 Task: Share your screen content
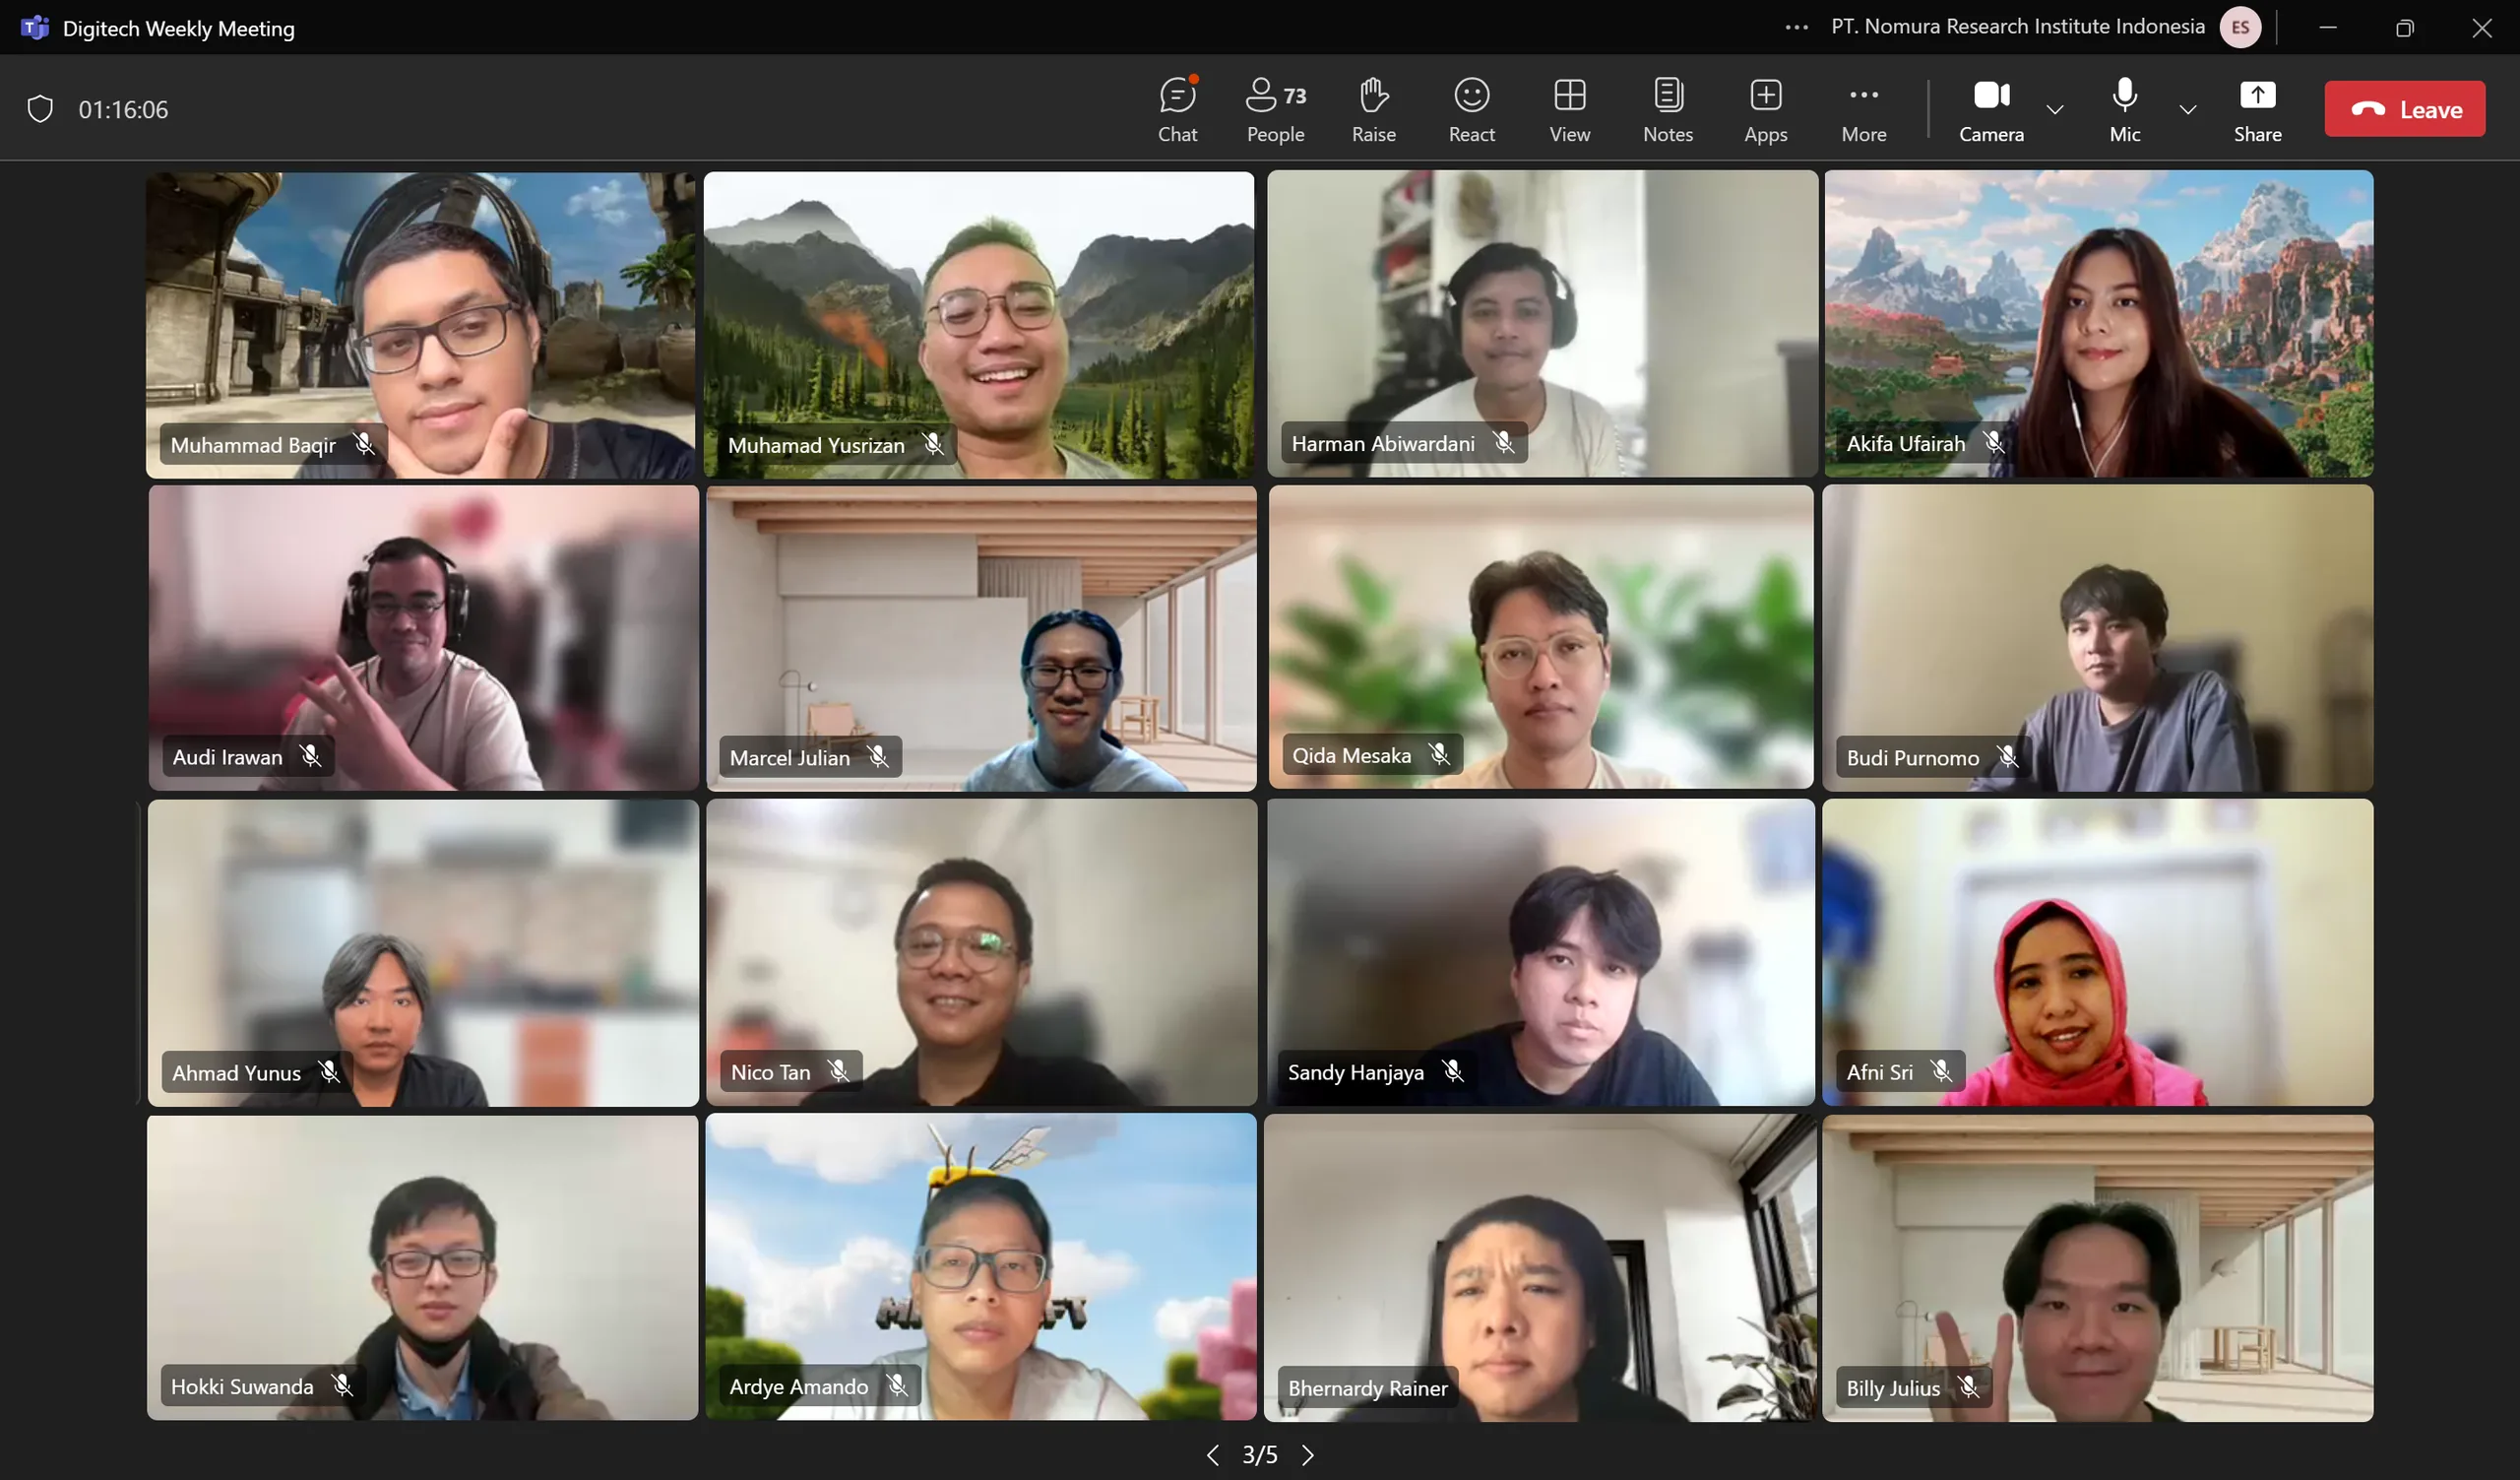(x=2257, y=109)
